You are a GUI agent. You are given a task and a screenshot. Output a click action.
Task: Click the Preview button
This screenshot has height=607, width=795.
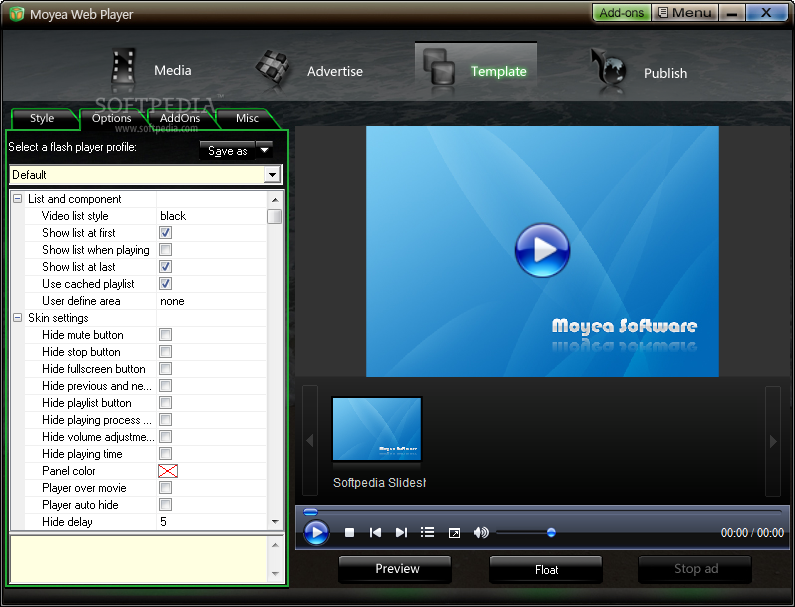click(x=397, y=569)
